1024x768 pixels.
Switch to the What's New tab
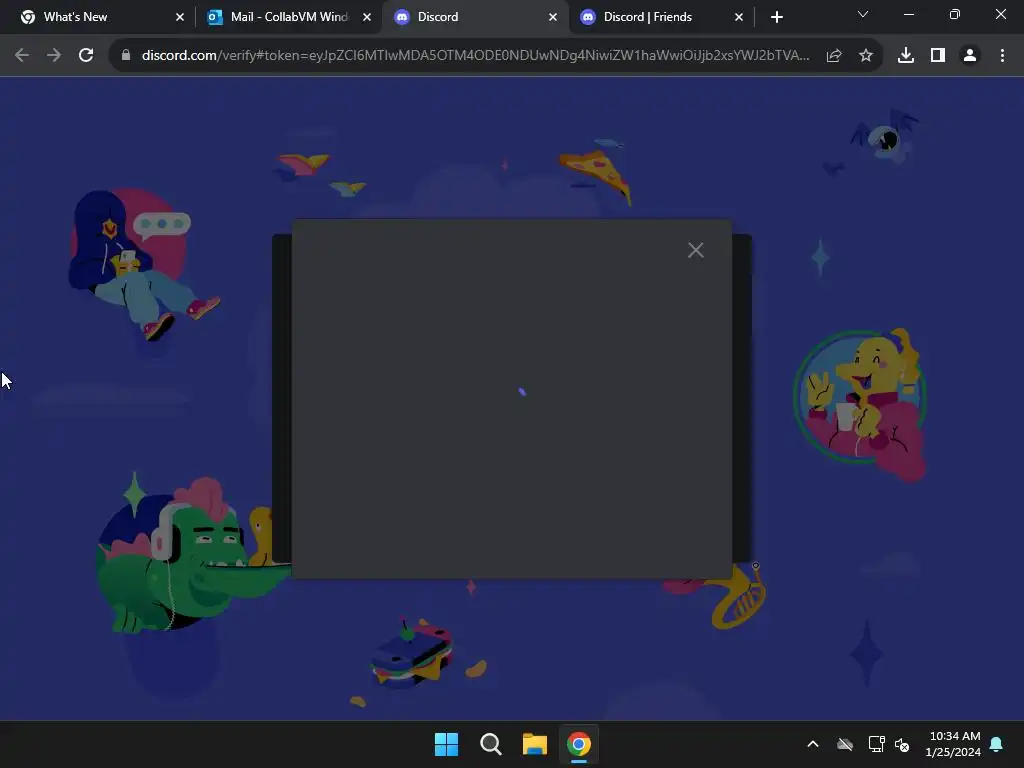[x=97, y=17]
